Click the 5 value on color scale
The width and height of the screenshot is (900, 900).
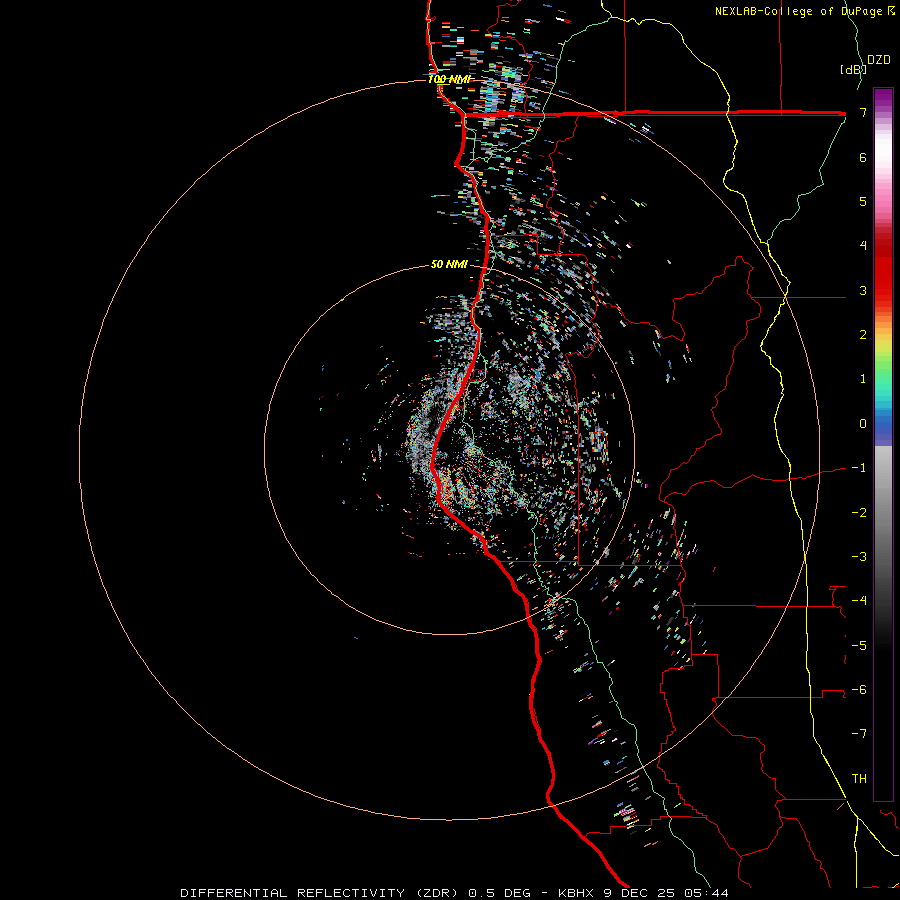pos(863,201)
